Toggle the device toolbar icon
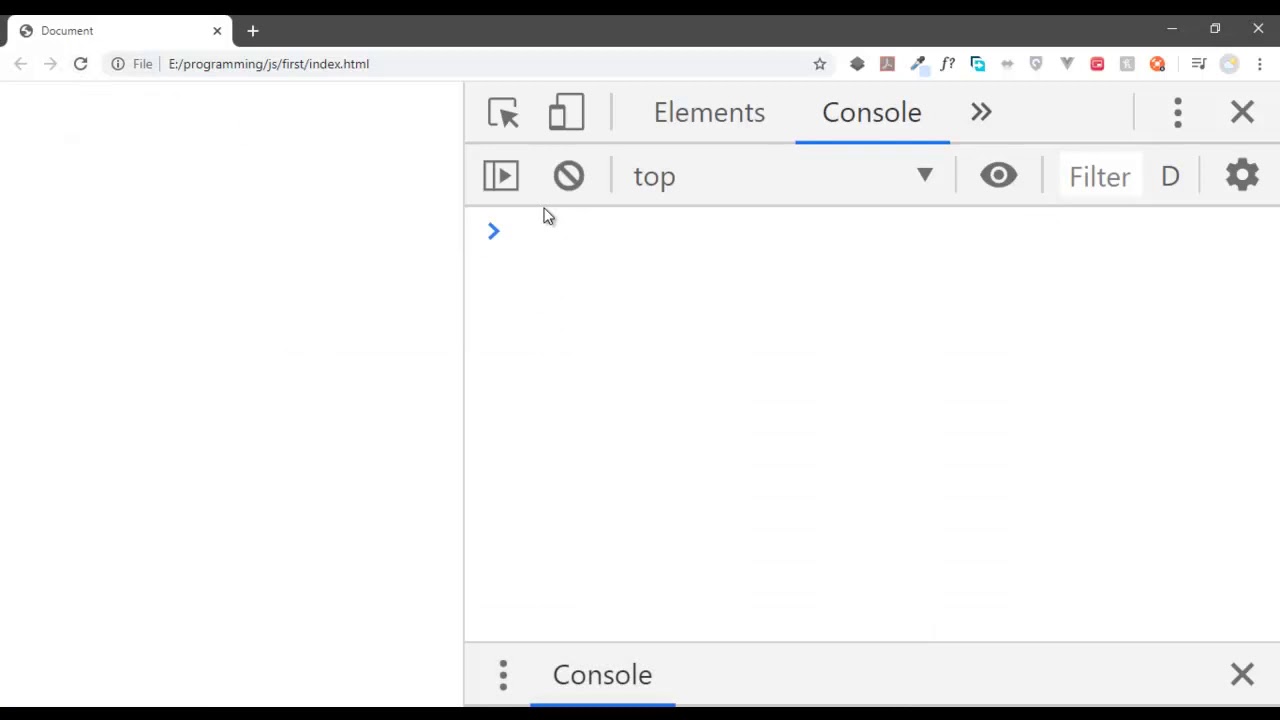This screenshot has height=720, width=1280. (566, 112)
